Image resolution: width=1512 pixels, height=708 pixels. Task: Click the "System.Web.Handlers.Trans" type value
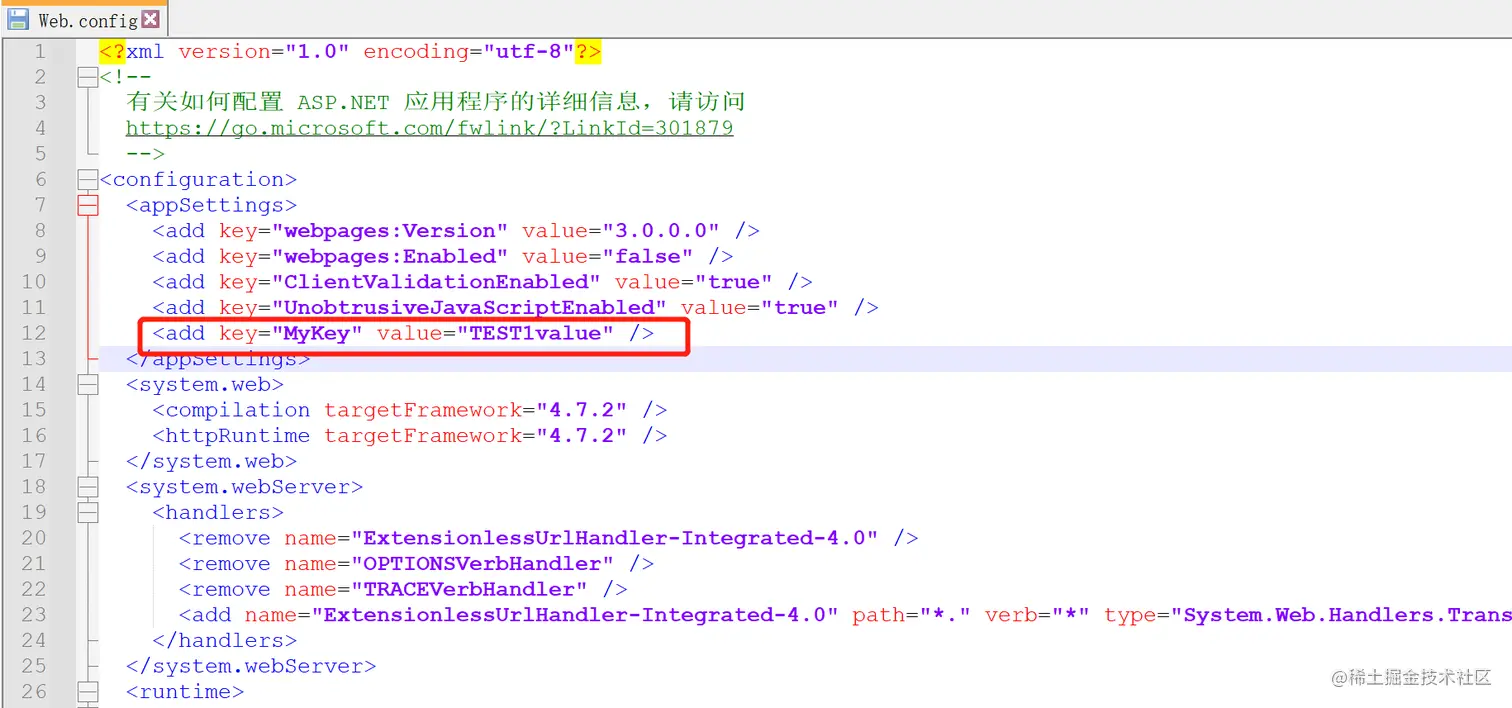pos(1340,615)
